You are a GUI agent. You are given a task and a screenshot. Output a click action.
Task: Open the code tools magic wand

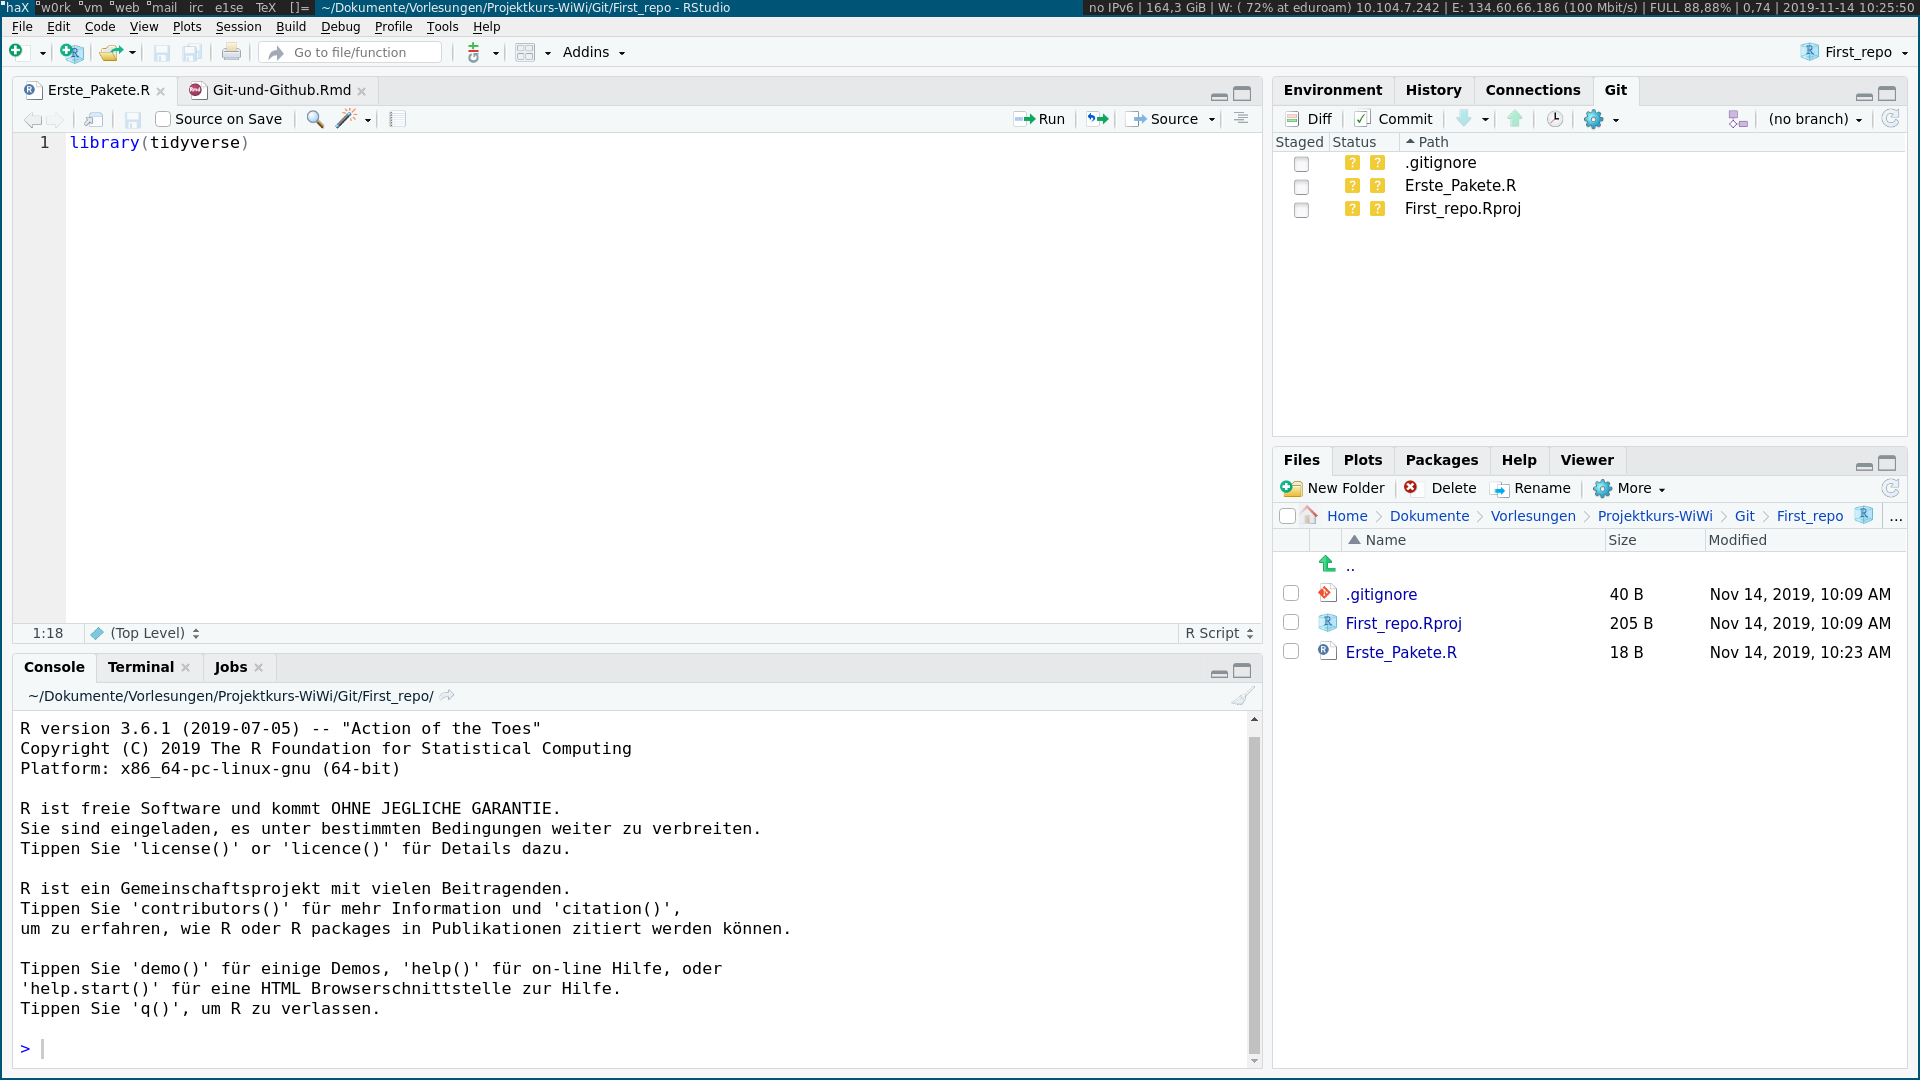click(346, 119)
